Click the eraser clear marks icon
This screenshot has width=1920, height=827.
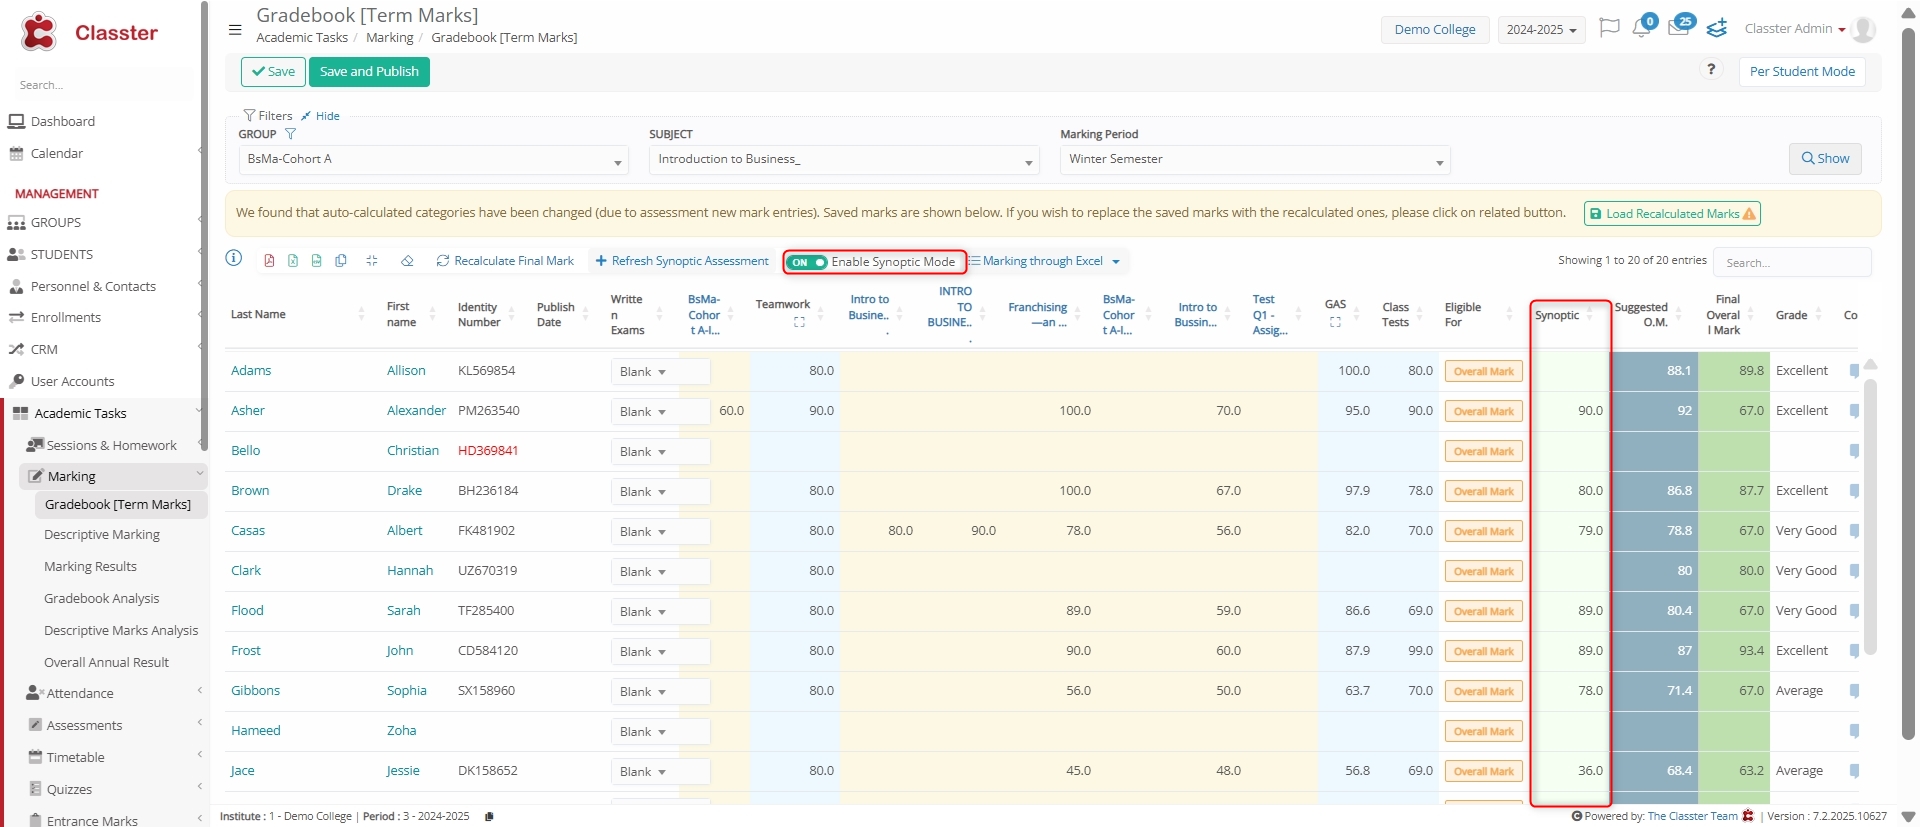407,261
